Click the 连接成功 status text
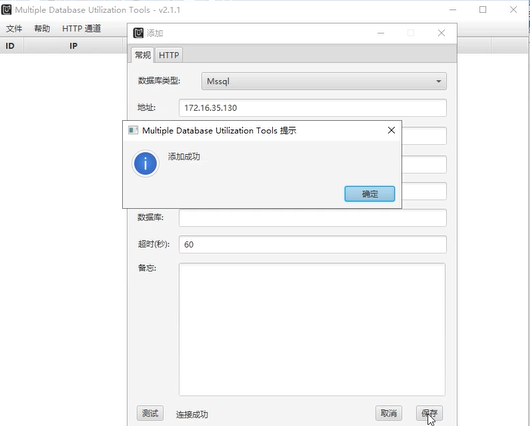 tap(192, 415)
